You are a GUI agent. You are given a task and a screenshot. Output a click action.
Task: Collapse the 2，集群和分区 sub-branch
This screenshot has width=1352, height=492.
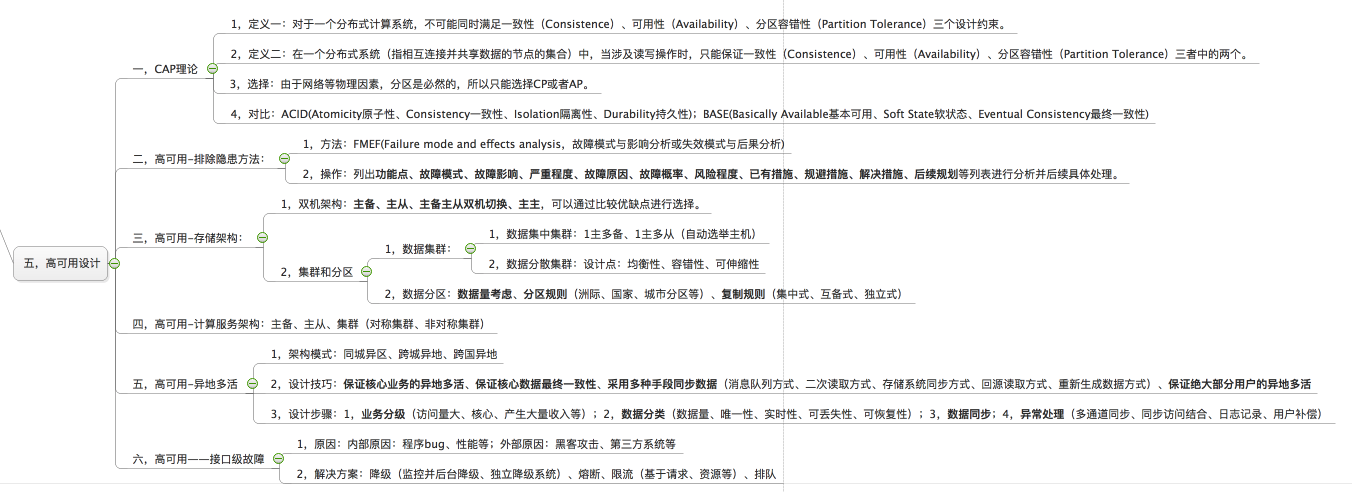(366, 272)
